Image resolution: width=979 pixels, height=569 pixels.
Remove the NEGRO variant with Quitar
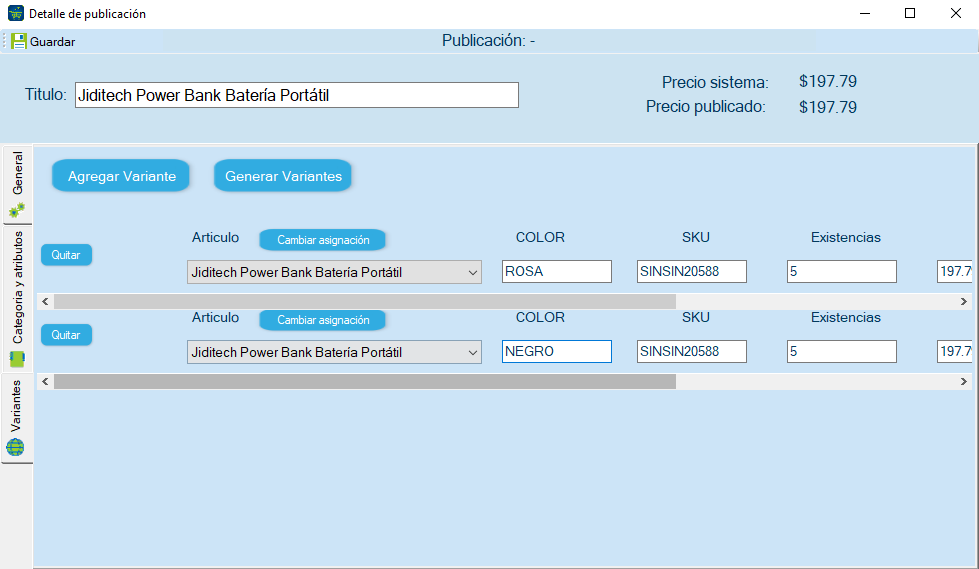click(66, 335)
